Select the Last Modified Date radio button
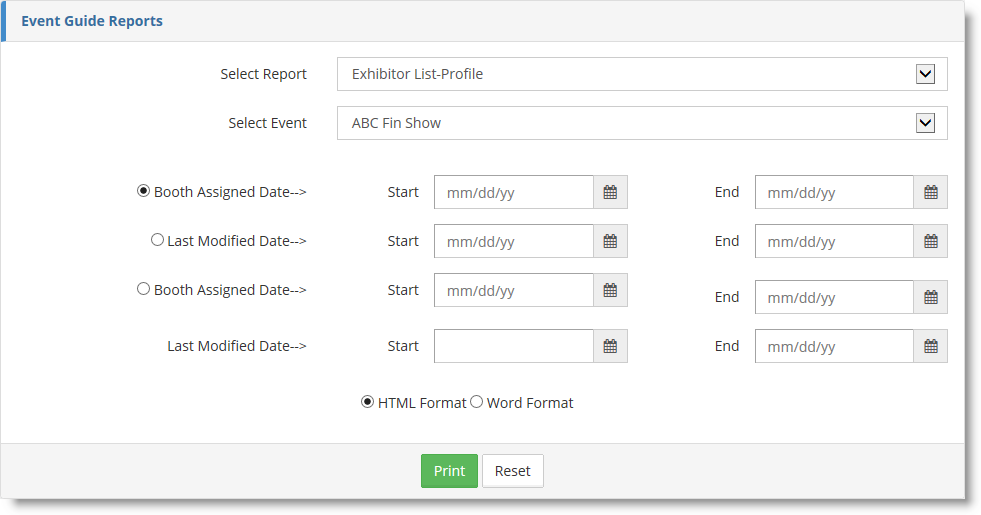This screenshot has width=981, height=515. coord(157,240)
